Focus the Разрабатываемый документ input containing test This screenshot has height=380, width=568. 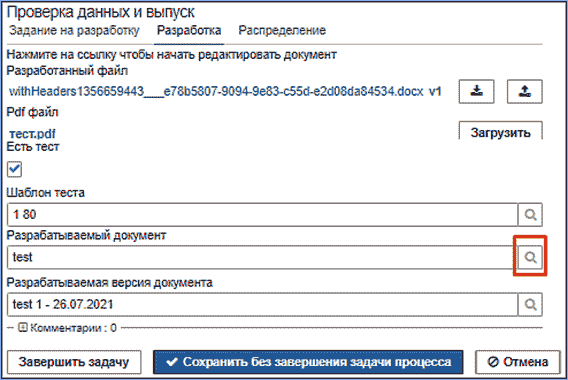click(262, 257)
